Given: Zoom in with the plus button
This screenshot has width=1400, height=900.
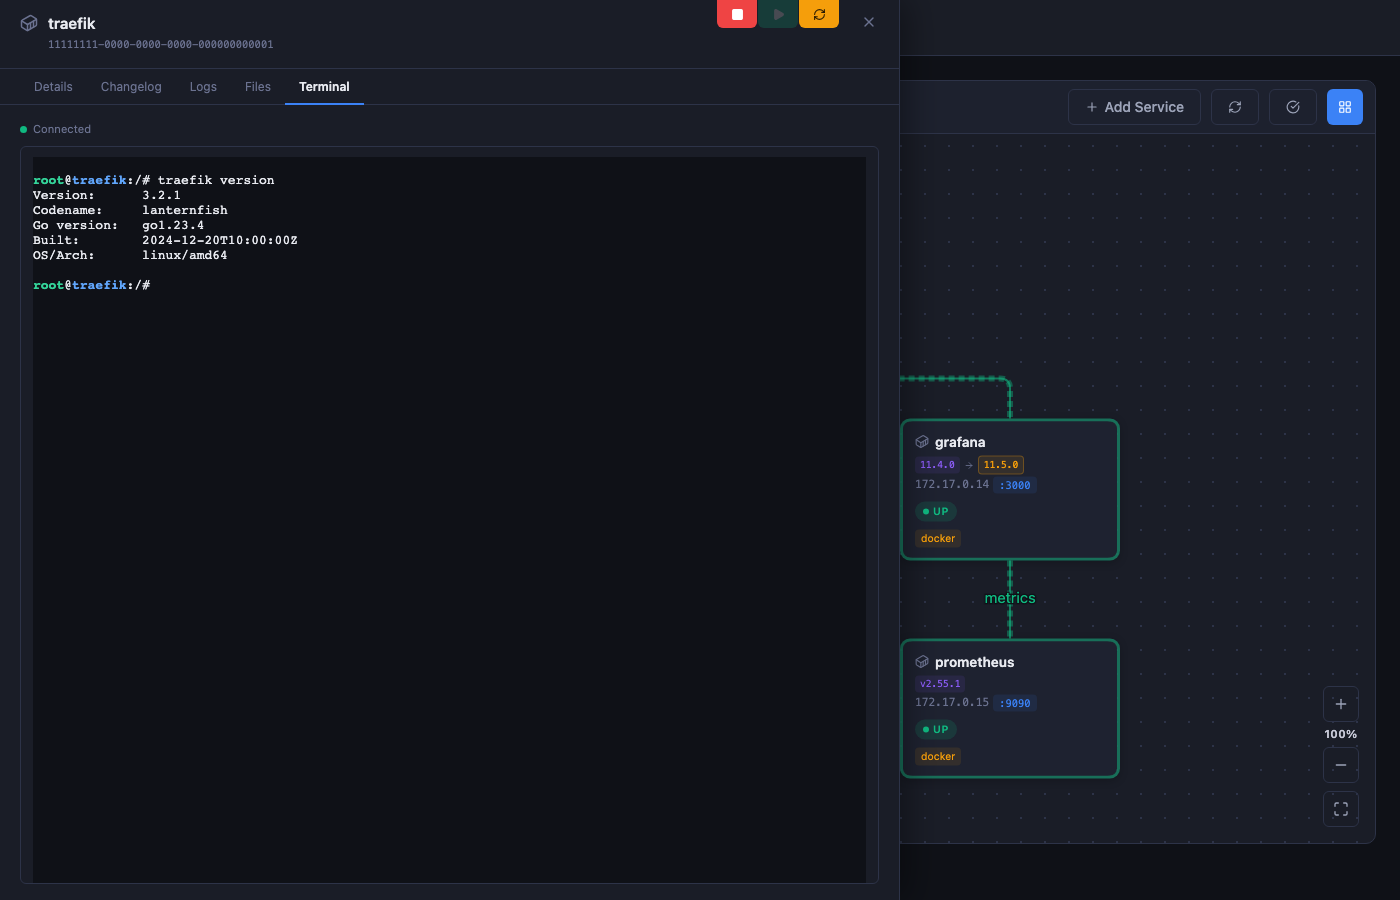Looking at the screenshot, I should point(1341,704).
